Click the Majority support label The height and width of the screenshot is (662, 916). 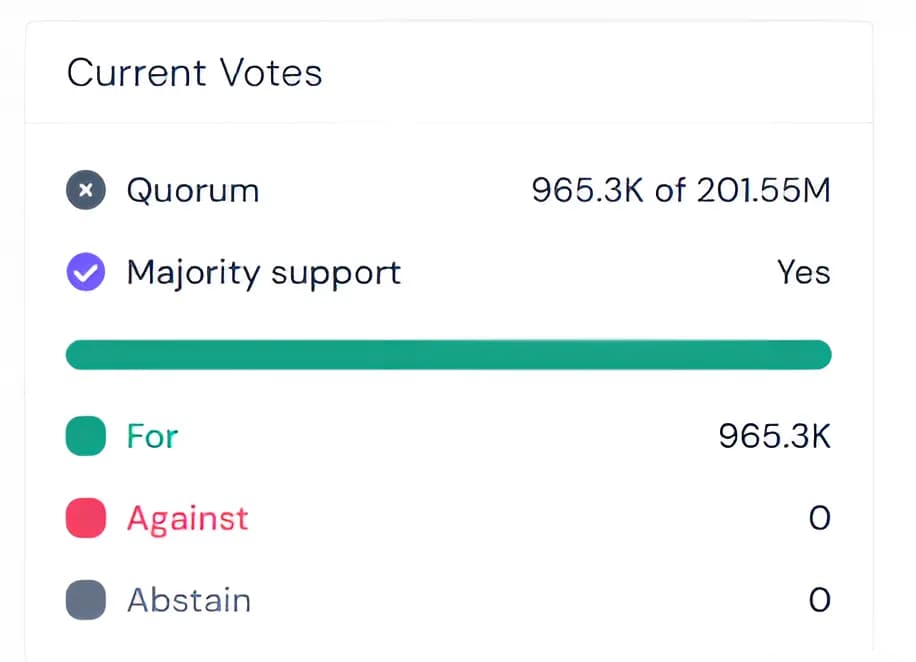[263, 272]
